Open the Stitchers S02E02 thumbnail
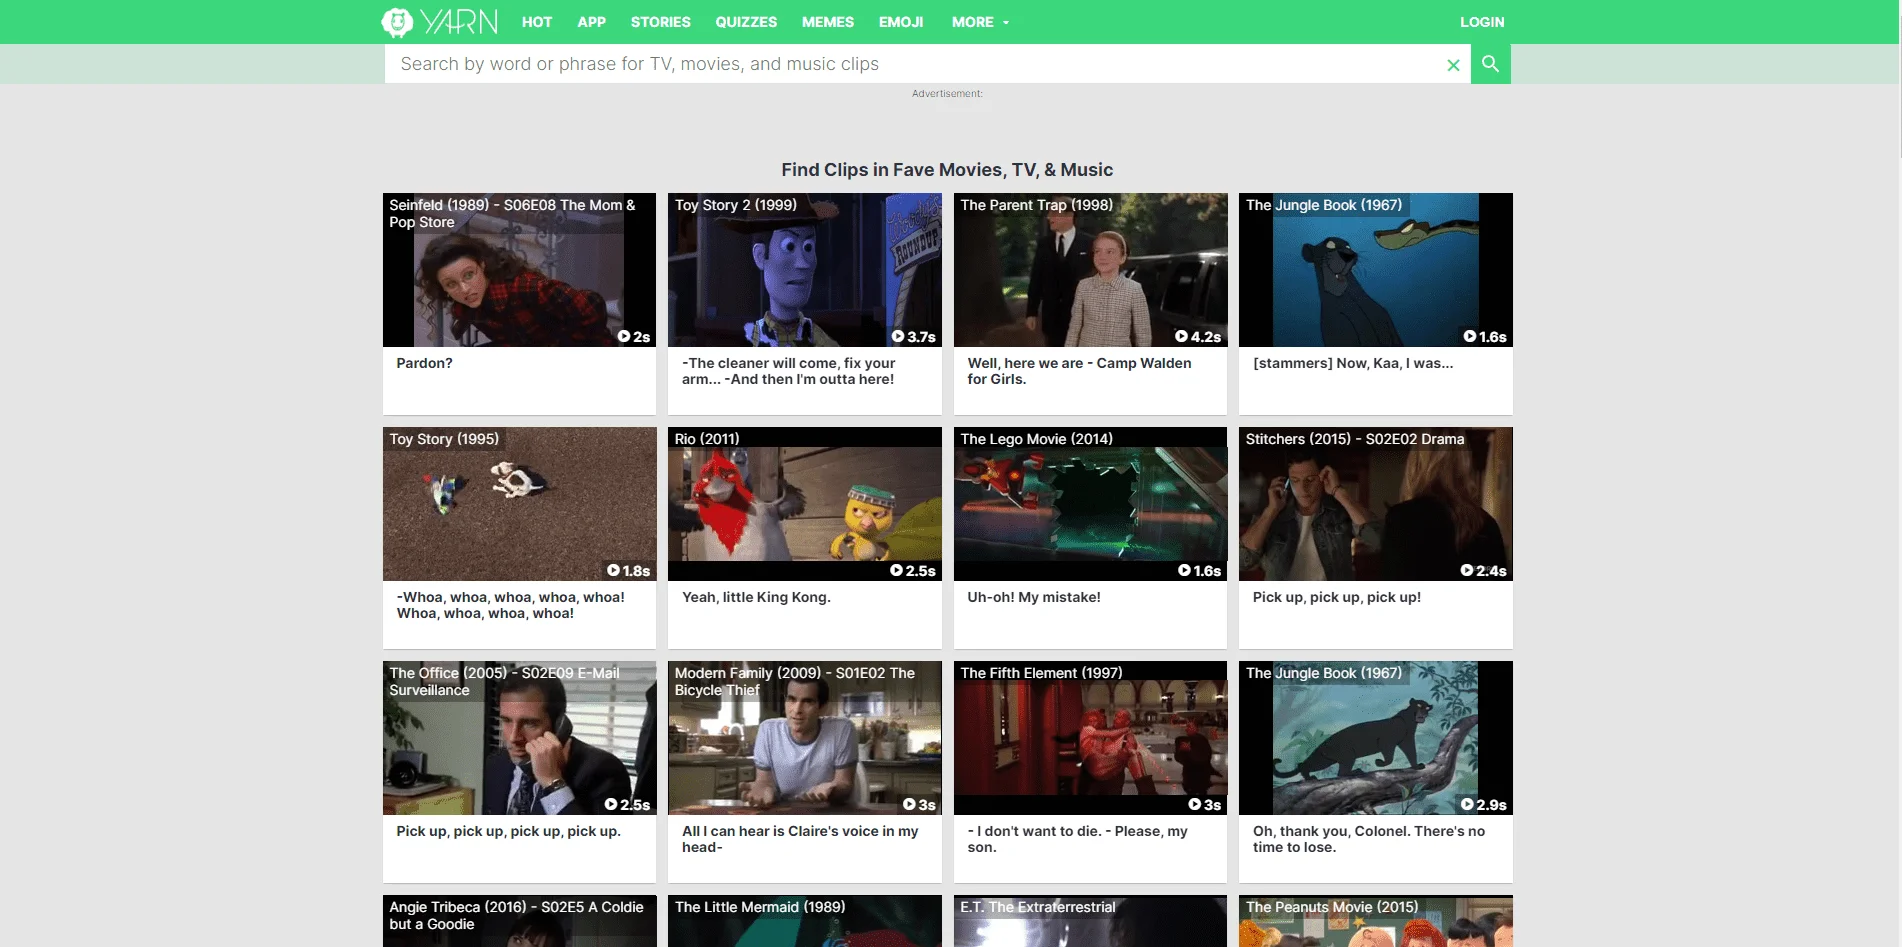The image size is (1902, 947). pos(1376,504)
